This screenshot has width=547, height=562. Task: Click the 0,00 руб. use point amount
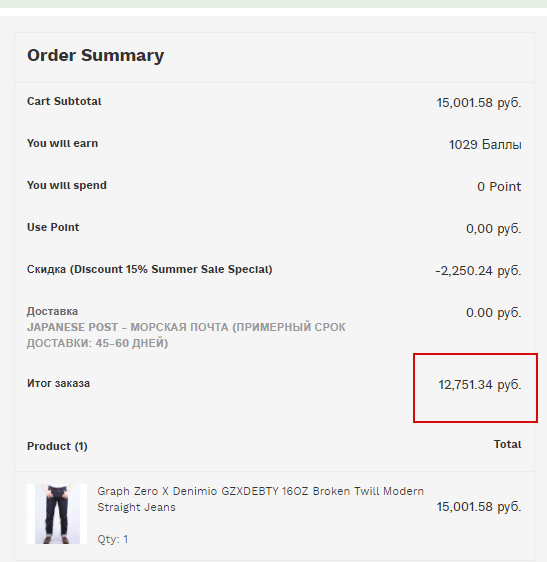click(494, 229)
